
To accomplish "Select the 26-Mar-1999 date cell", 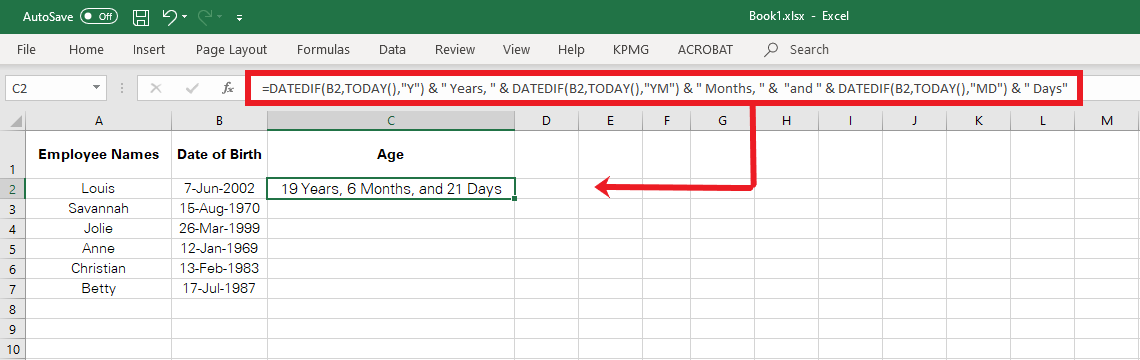I will pos(220,228).
